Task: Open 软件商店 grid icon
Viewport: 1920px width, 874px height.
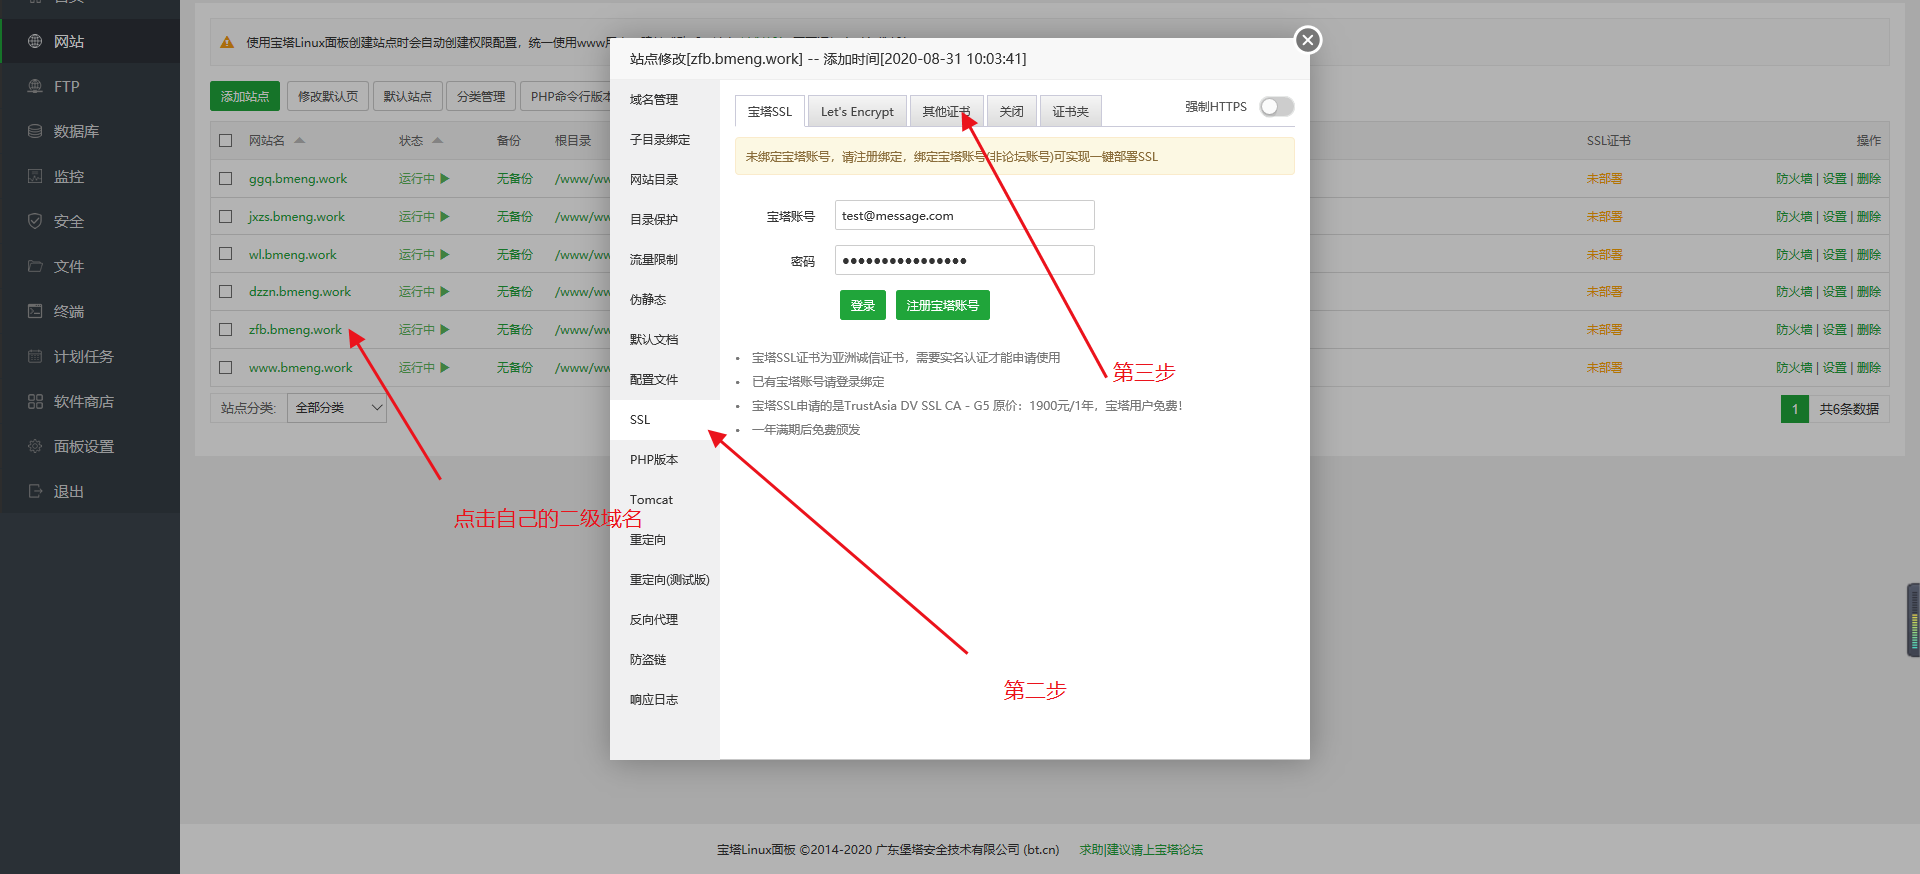Action: coord(35,401)
